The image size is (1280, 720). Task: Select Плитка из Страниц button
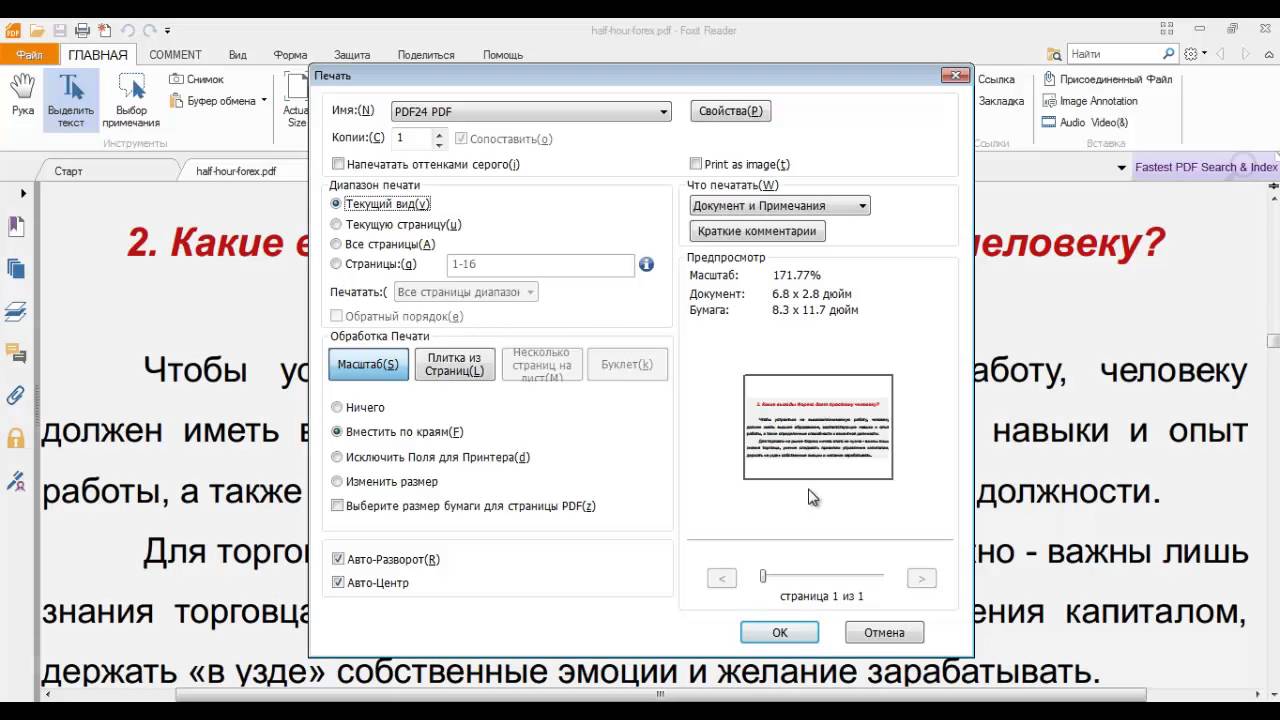point(454,364)
